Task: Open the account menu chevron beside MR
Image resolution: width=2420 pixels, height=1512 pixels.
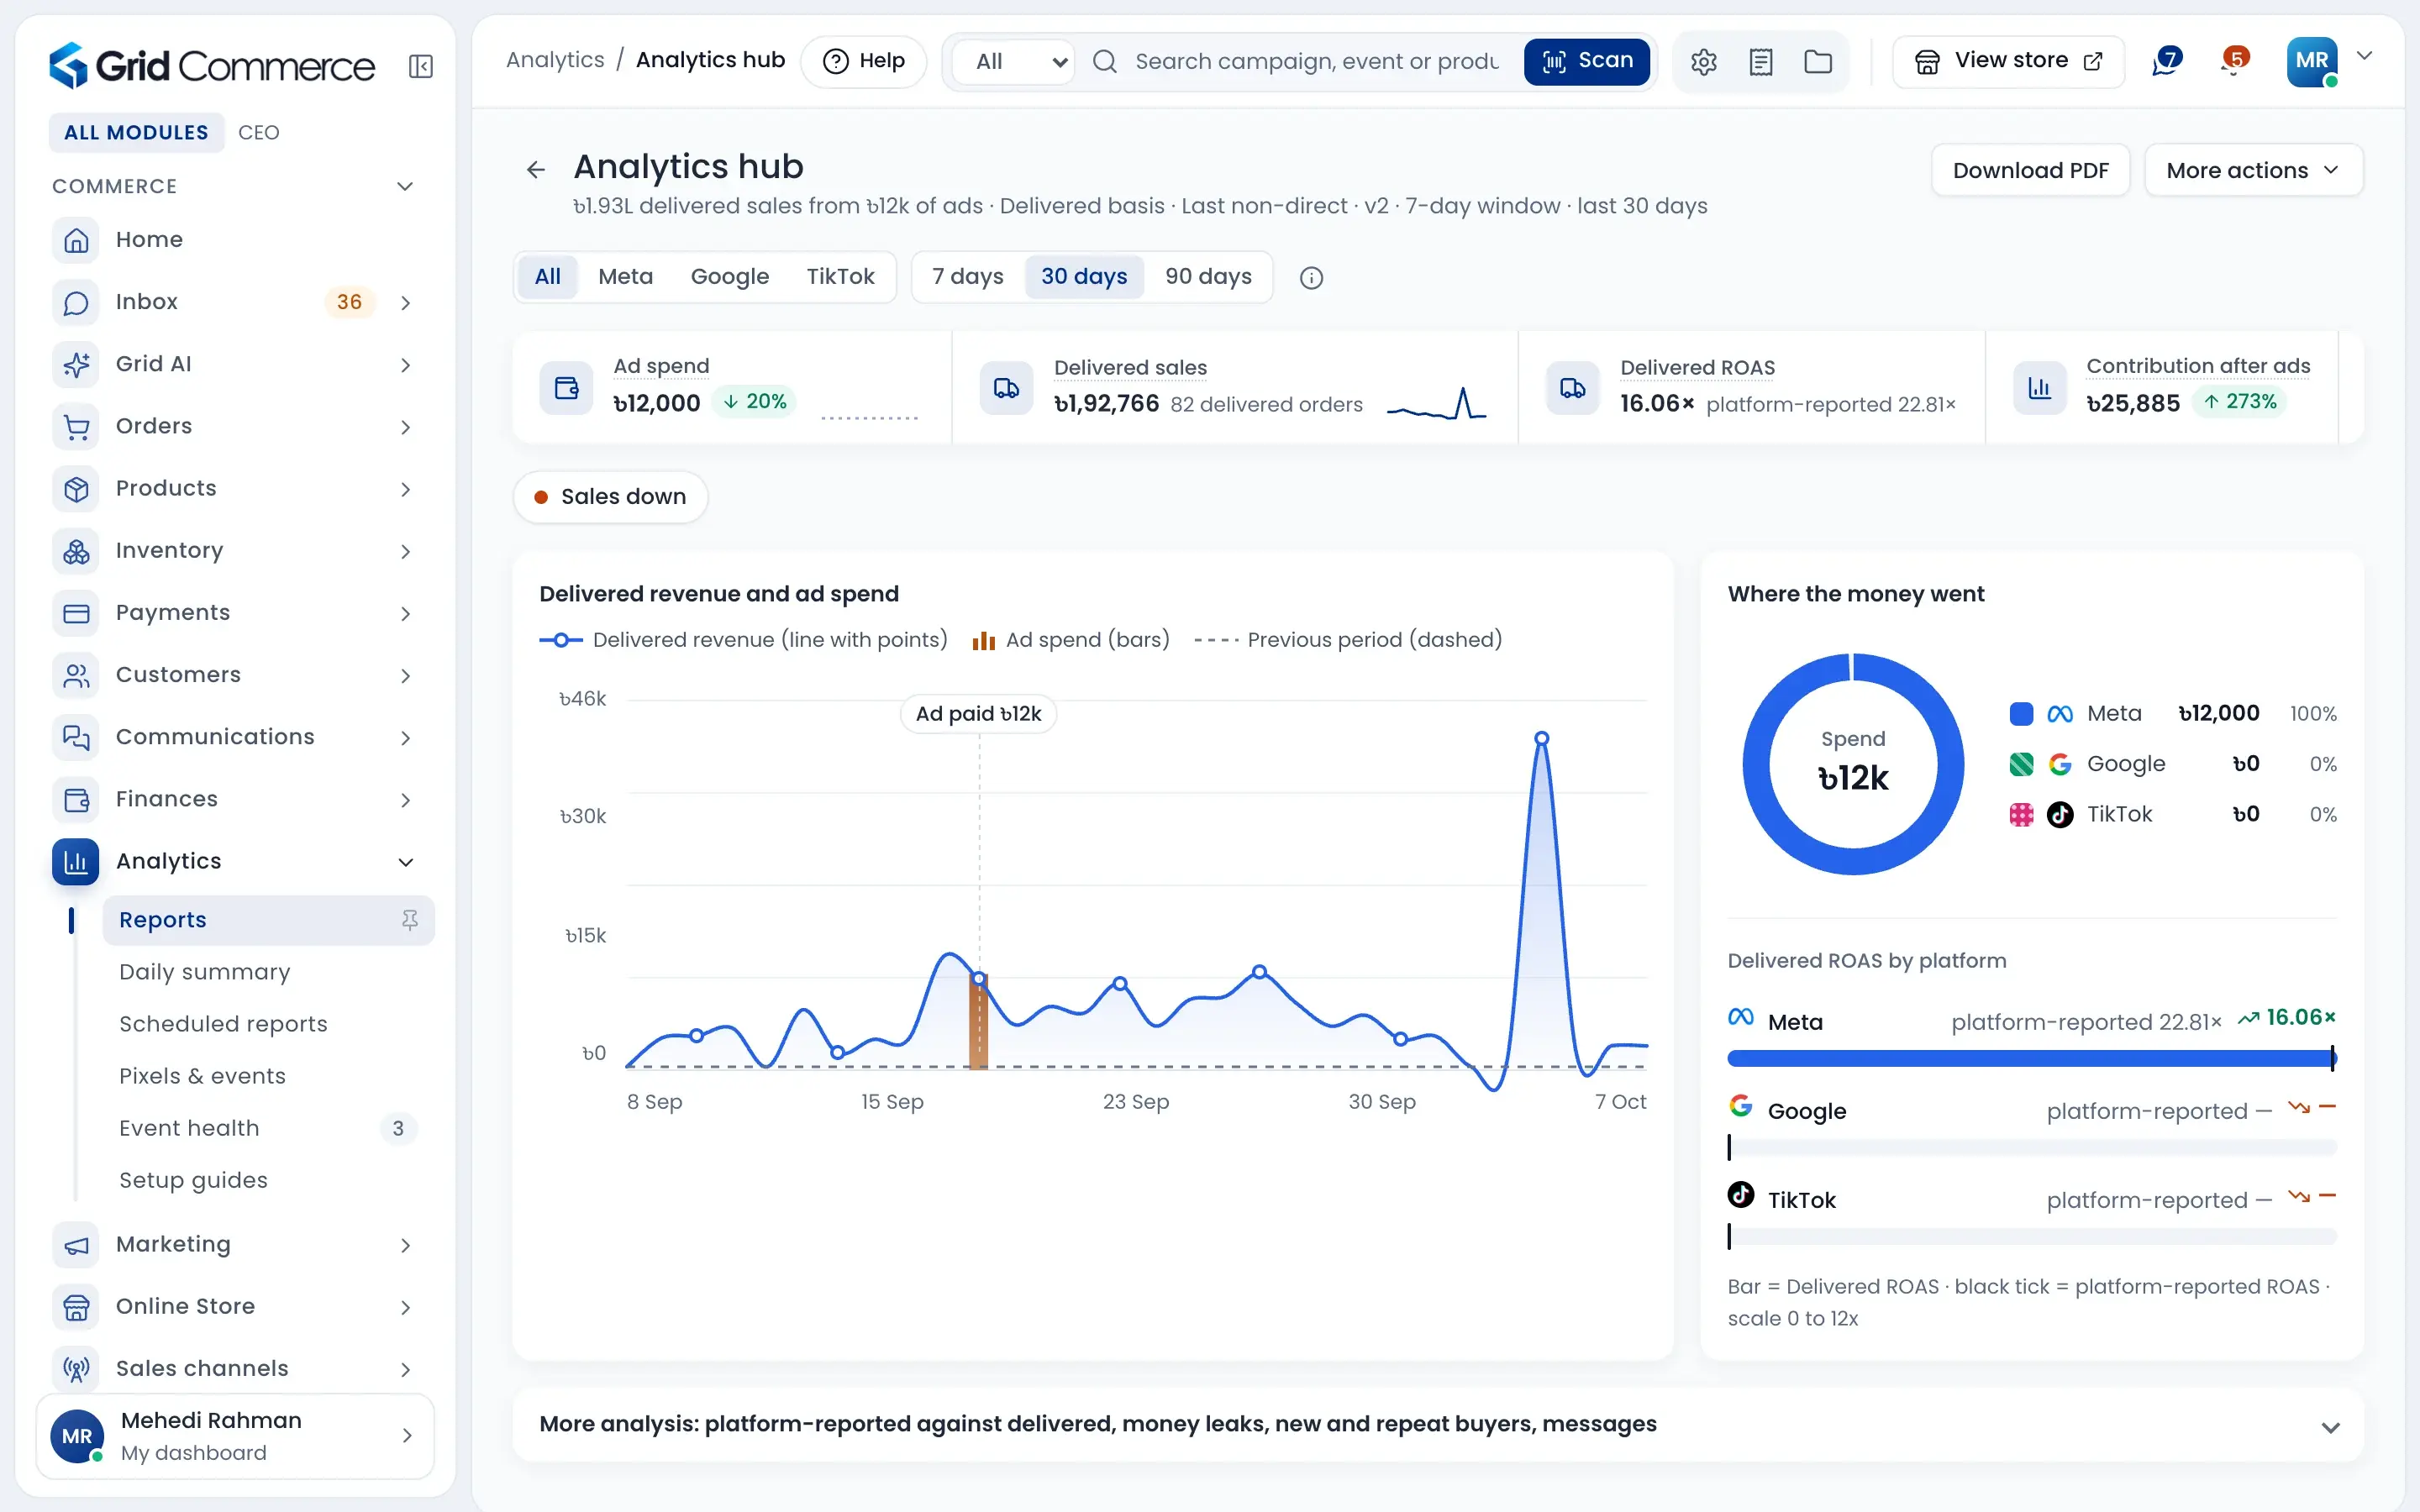Action: point(2364,57)
